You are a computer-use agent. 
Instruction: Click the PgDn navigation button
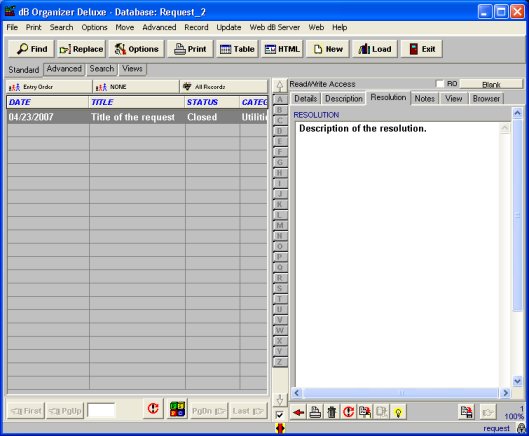(209, 411)
